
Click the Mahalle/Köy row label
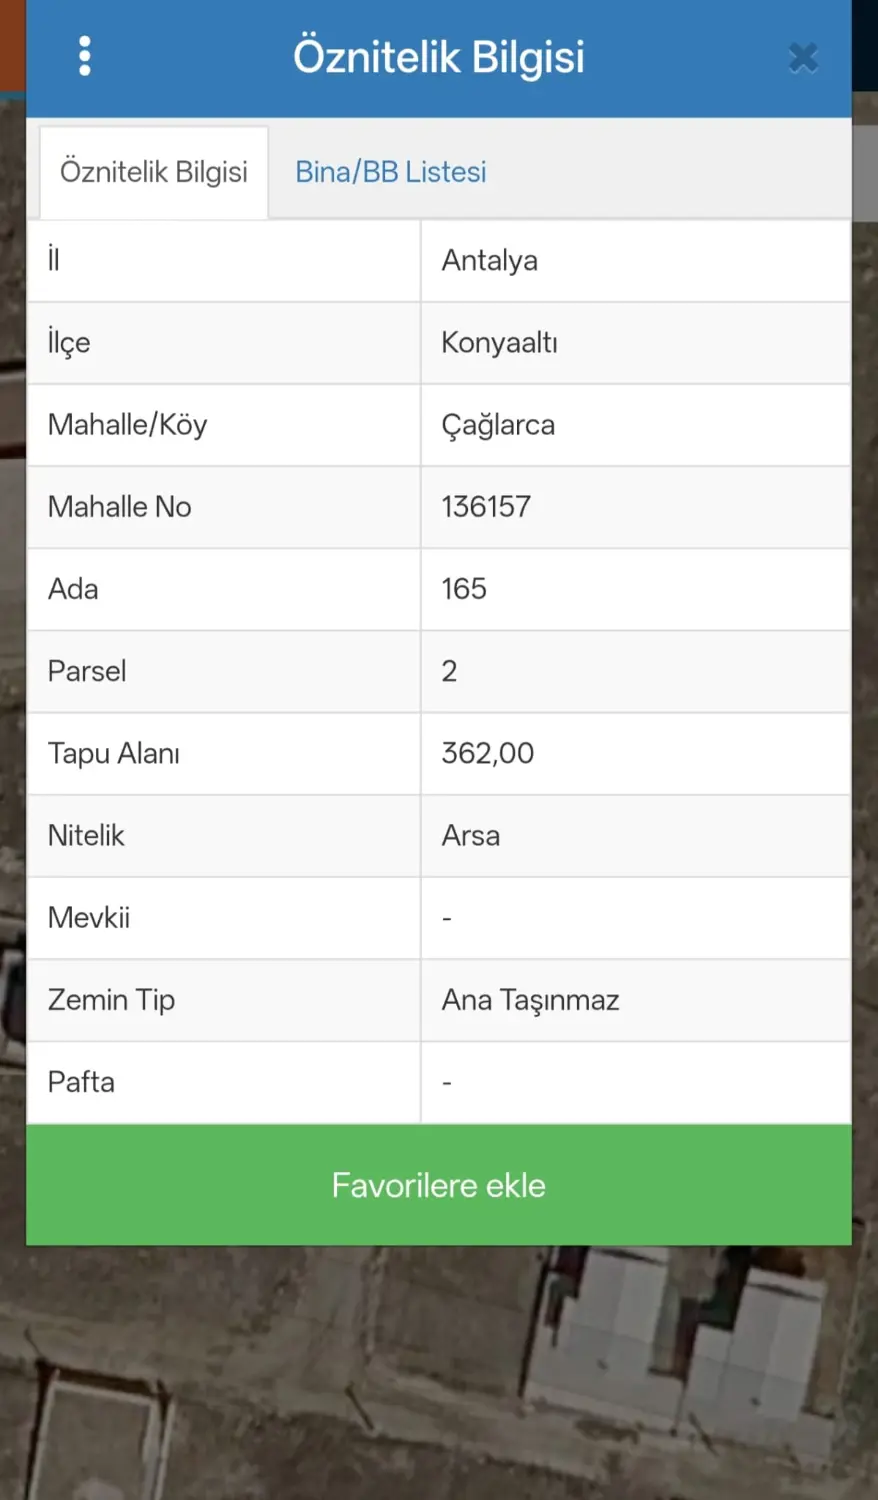pyautogui.click(x=128, y=425)
